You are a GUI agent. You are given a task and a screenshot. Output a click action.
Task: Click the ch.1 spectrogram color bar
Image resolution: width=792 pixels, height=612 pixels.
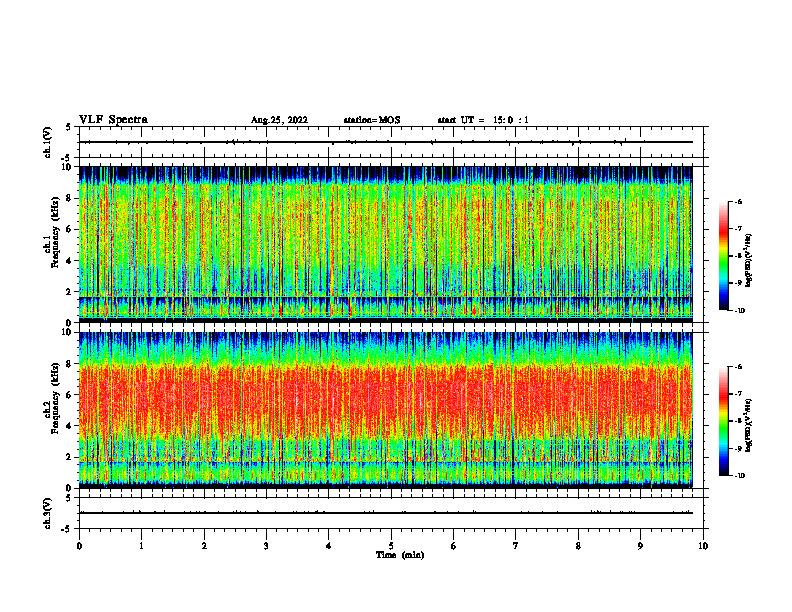tap(723, 256)
